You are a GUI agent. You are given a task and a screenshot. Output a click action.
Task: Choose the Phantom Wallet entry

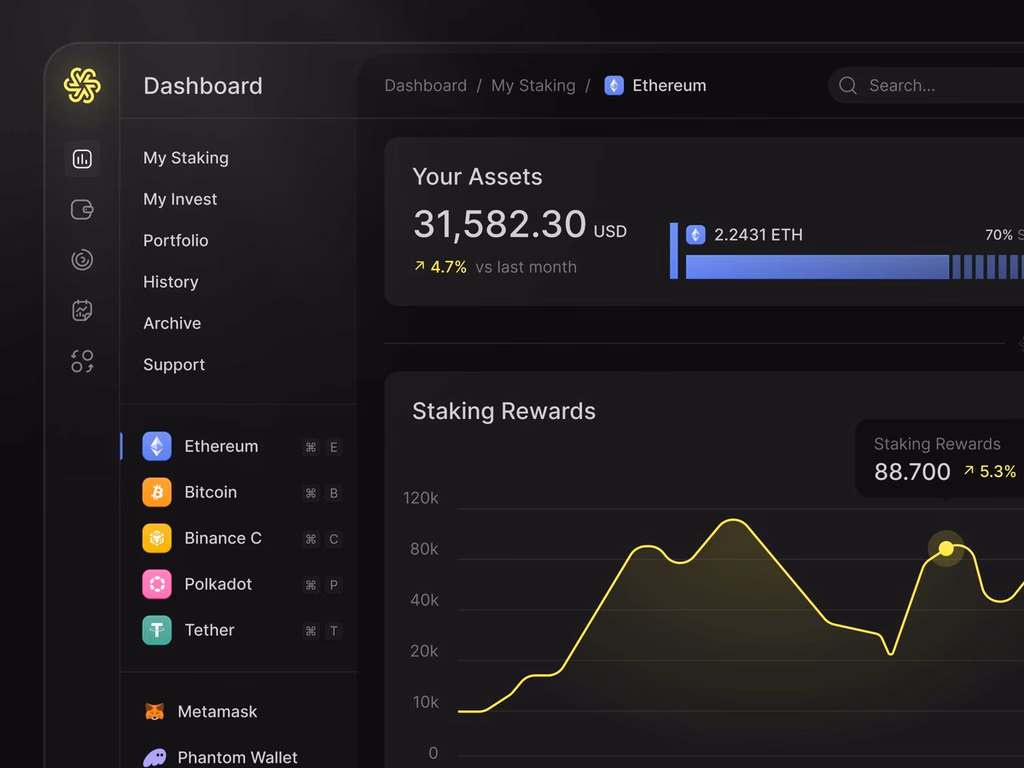click(x=220, y=758)
